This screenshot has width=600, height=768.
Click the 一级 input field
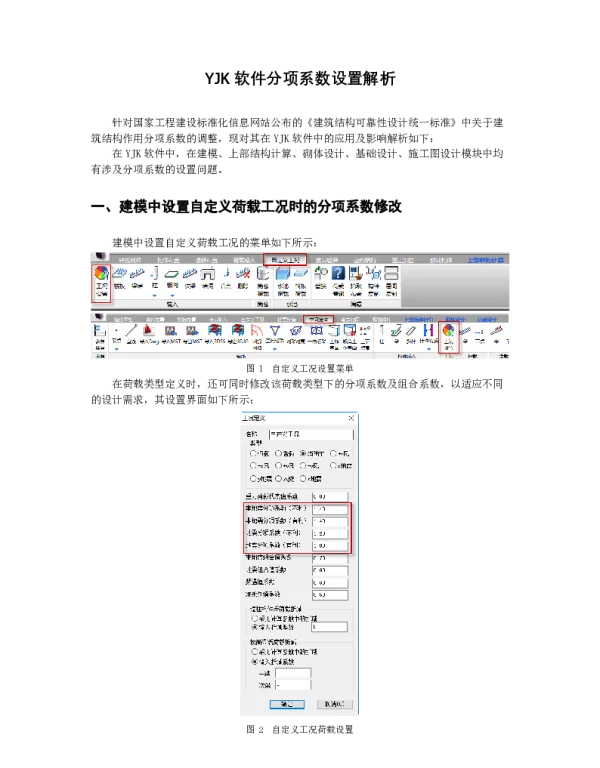[x=293, y=673]
